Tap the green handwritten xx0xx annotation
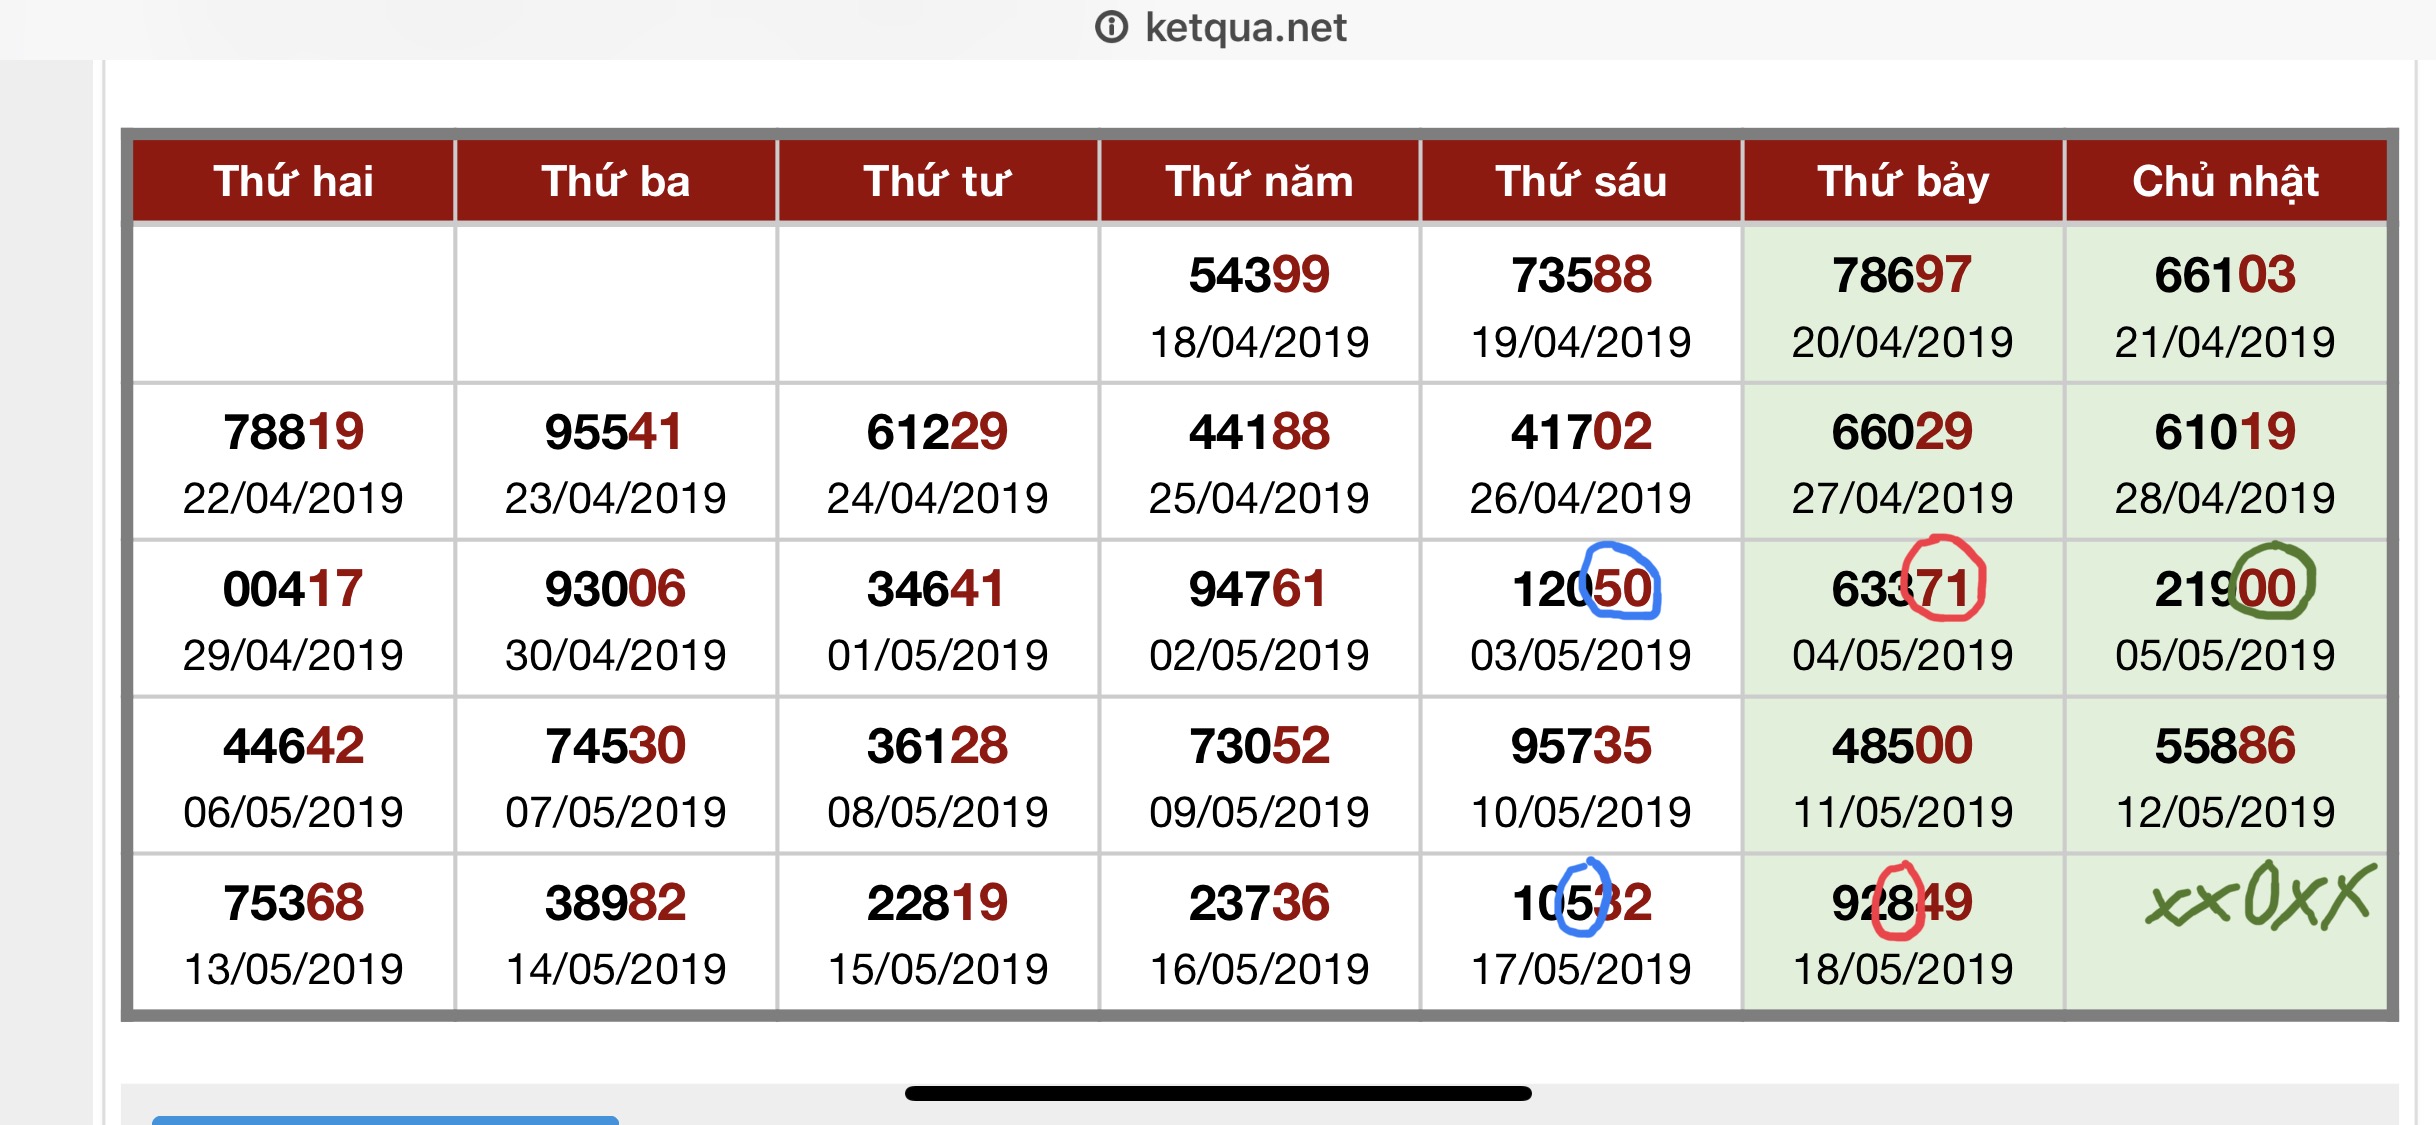2436x1125 pixels. (x=2259, y=895)
